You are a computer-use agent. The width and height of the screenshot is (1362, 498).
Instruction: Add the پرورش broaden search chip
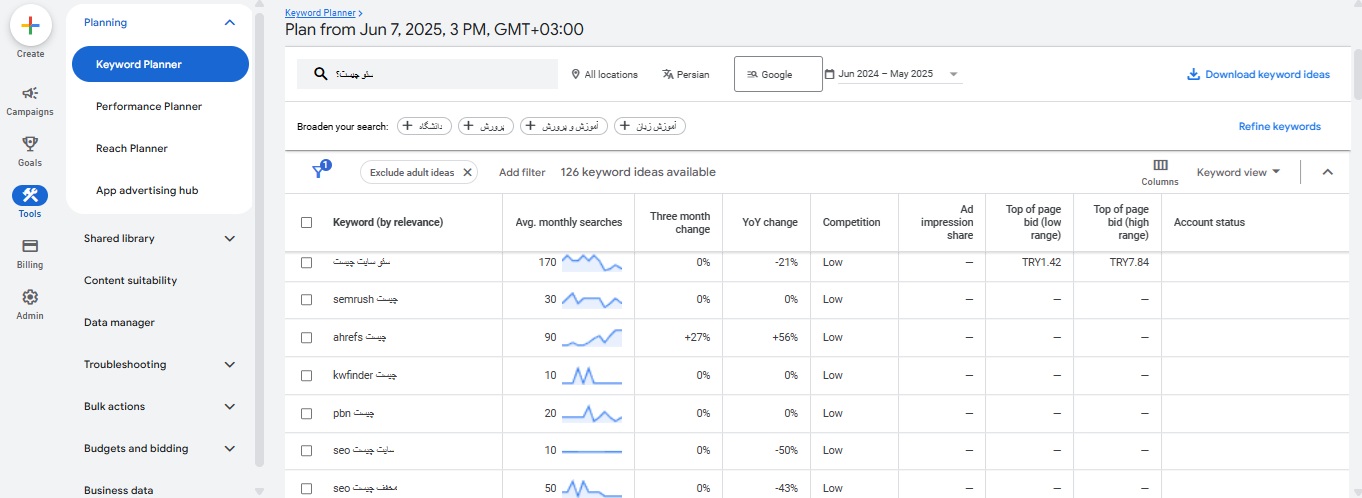click(x=486, y=126)
